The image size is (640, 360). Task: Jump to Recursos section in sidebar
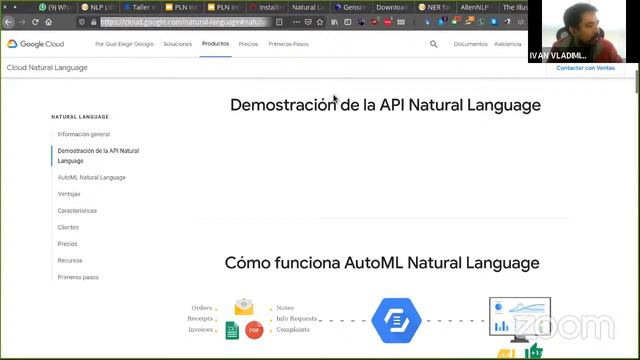[x=70, y=261]
